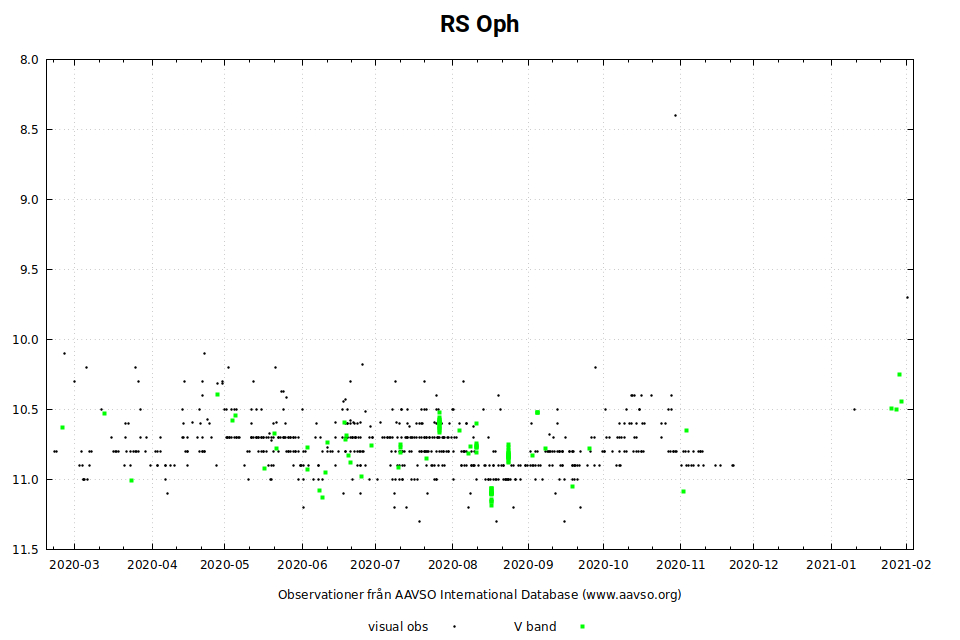Click the 9.5 y-axis tick label
The width and height of the screenshot is (960, 640).
tap(29, 270)
